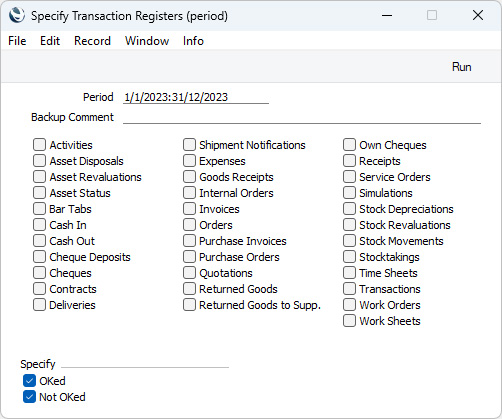Open the Record menu
This screenshot has height=419, width=502.
point(92,41)
